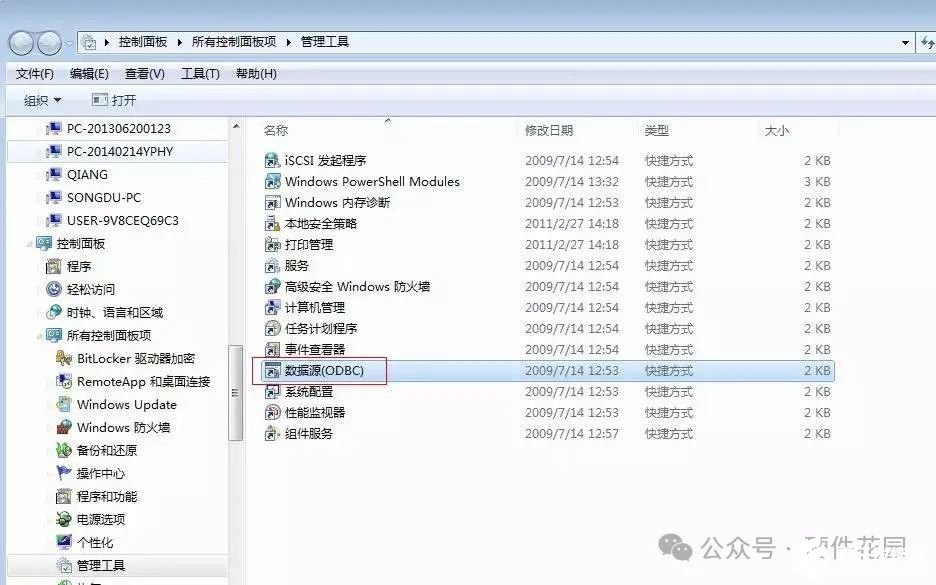Select the 本地安全策略 icon
Viewport: 936px width, 585px height.
coord(272,224)
